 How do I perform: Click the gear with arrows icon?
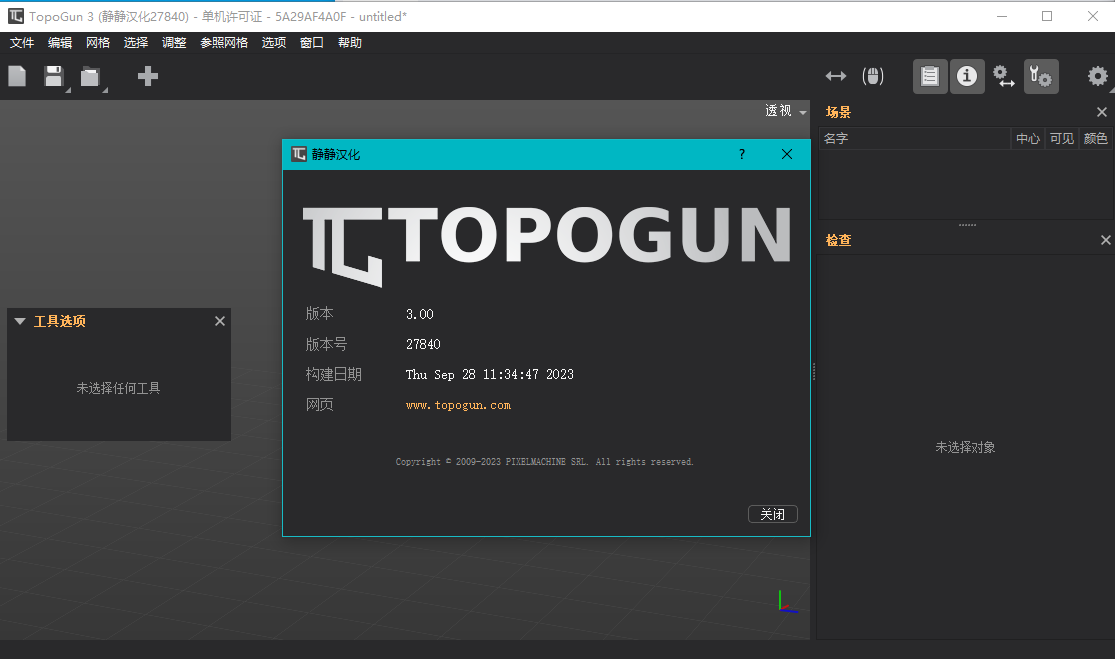[x=1003, y=76]
